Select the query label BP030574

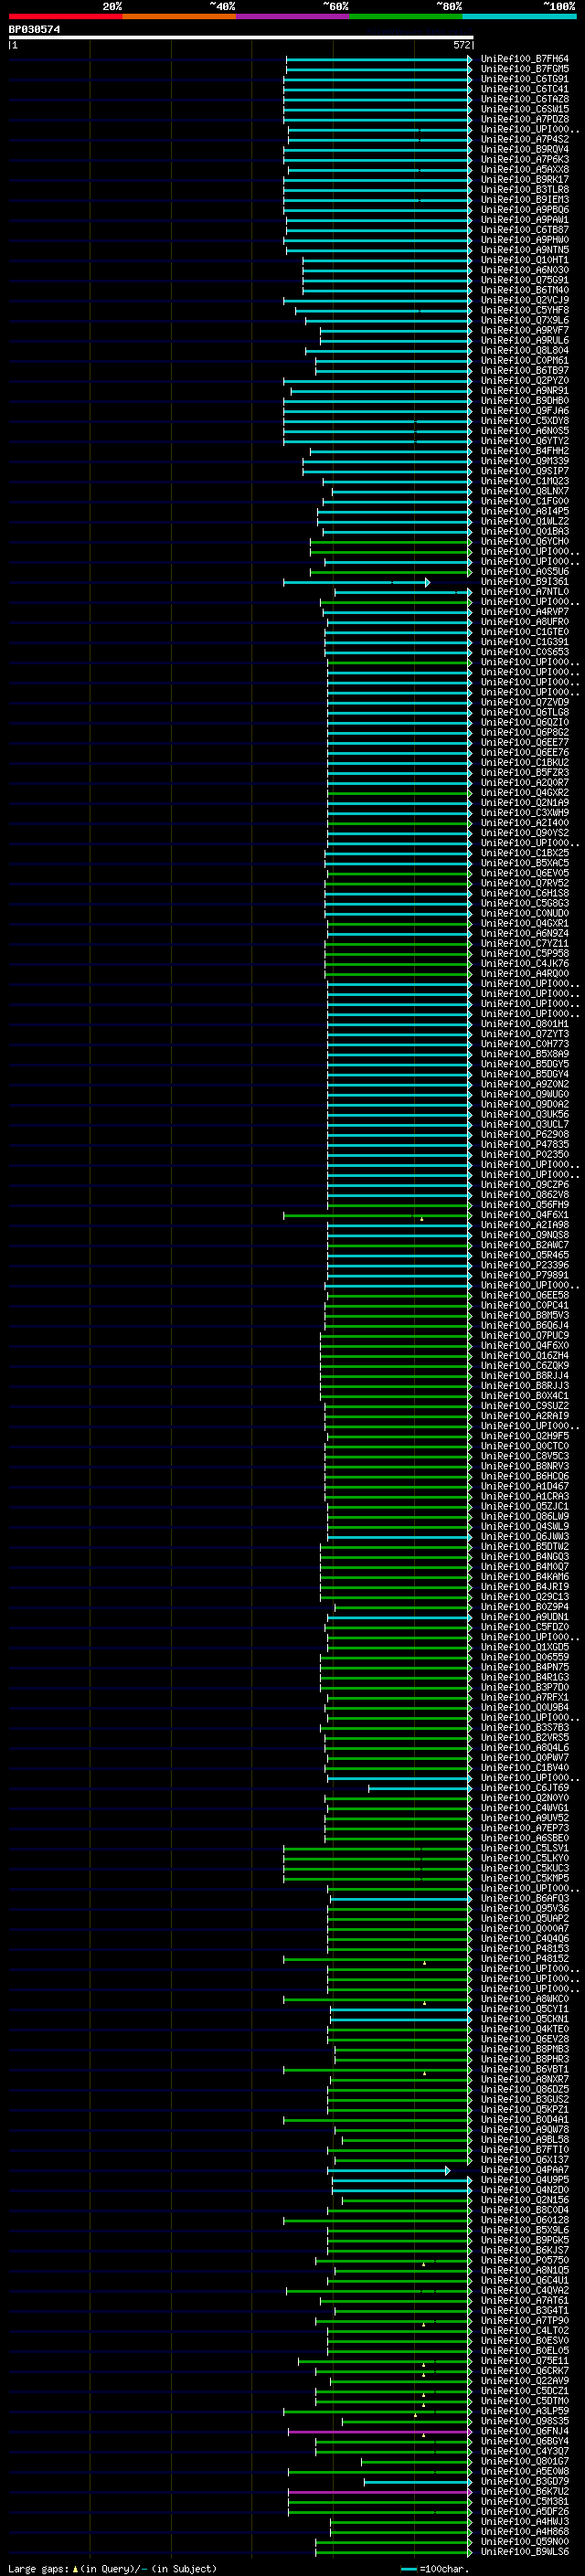pos(34,29)
